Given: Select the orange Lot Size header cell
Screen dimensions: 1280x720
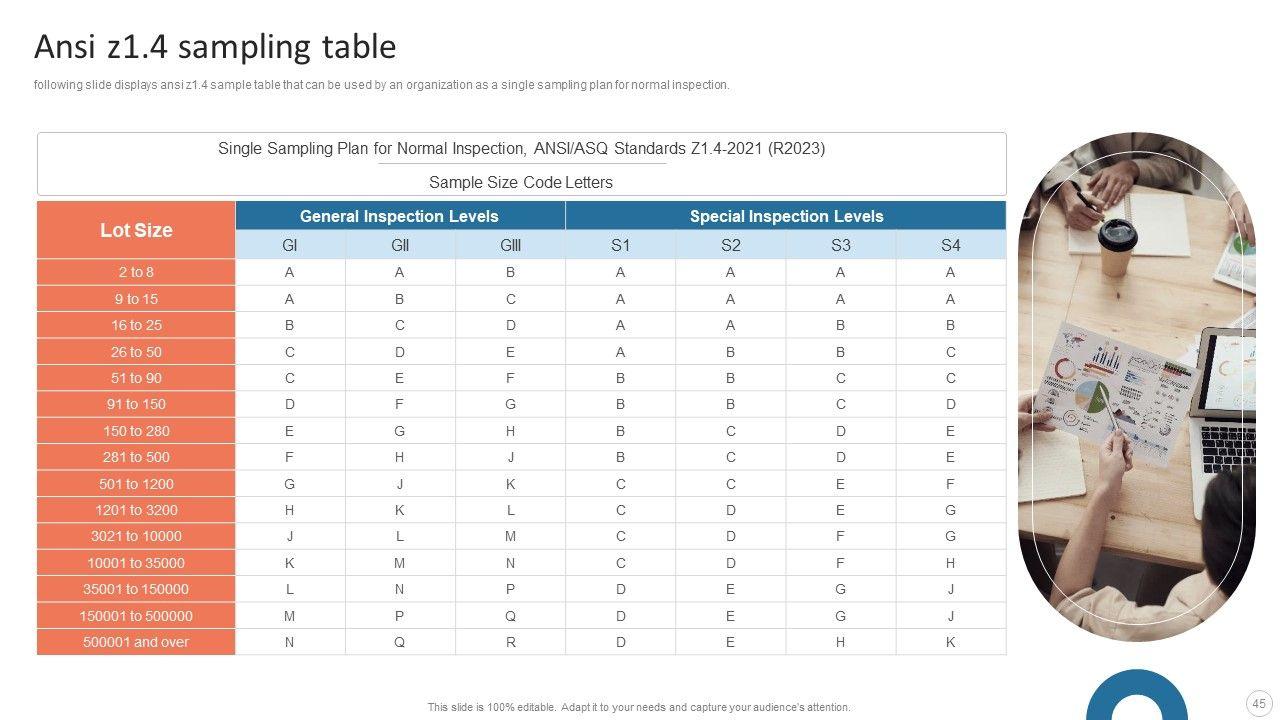Looking at the screenshot, I should [x=136, y=230].
